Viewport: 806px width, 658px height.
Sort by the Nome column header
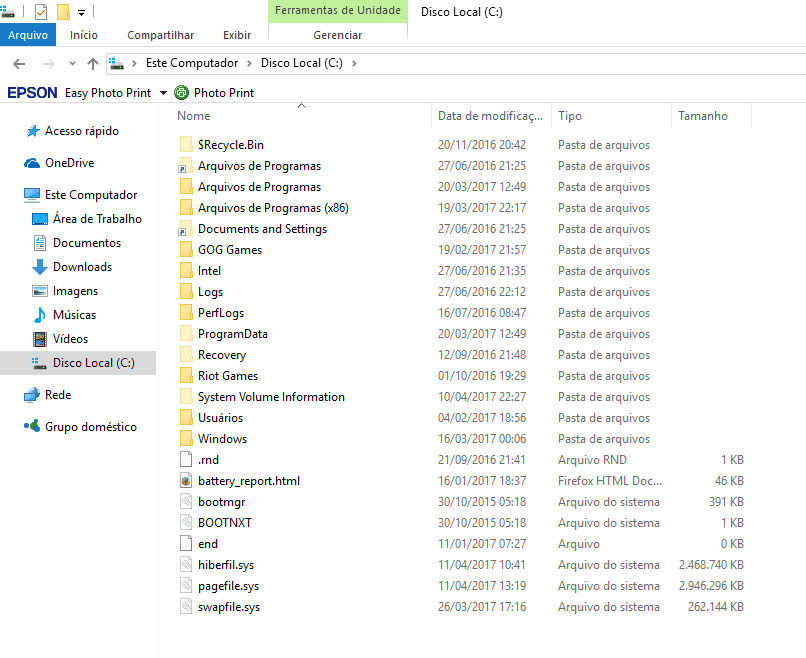pos(193,116)
